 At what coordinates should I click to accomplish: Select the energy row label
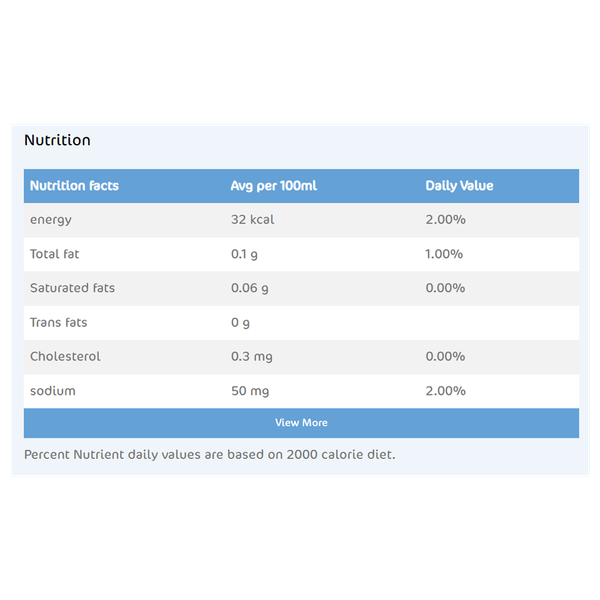[51, 220]
